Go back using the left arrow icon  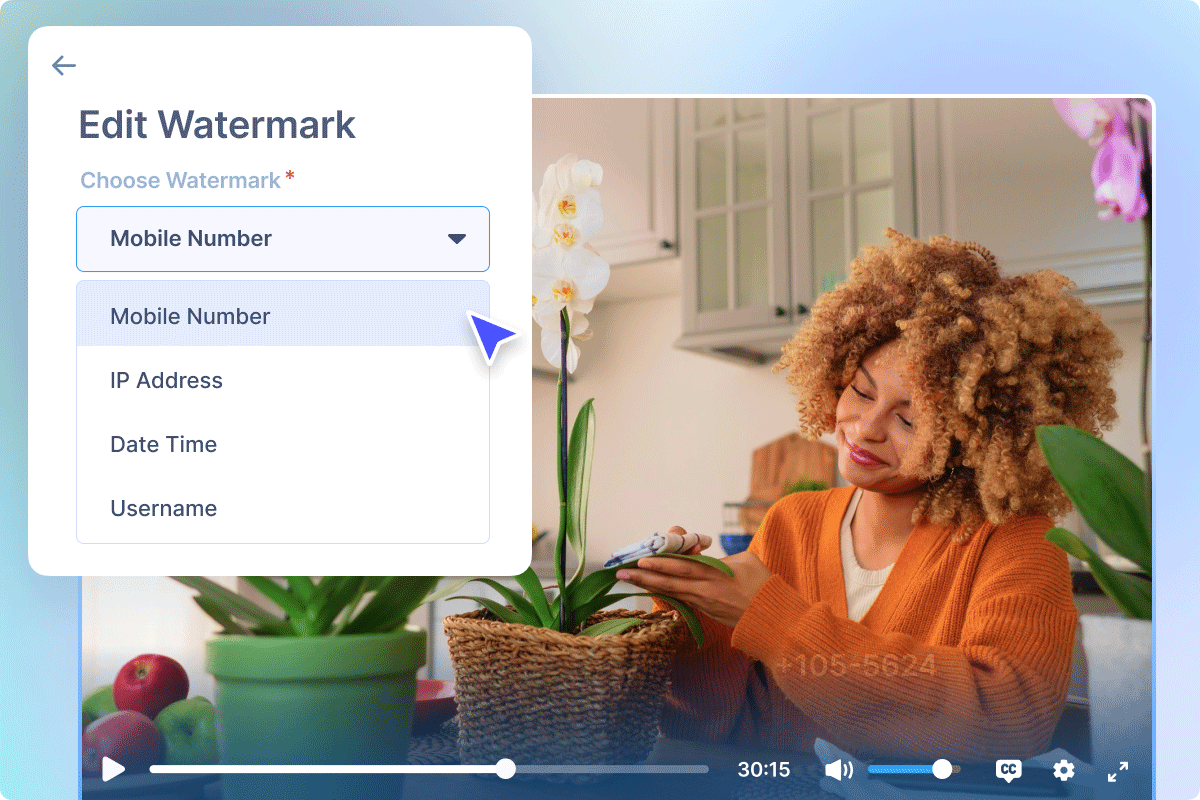click(64, 66)
